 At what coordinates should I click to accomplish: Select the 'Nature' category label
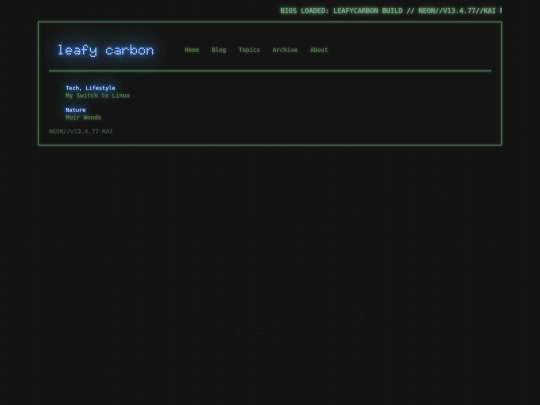pyautogui.click(x=75, y=110)
